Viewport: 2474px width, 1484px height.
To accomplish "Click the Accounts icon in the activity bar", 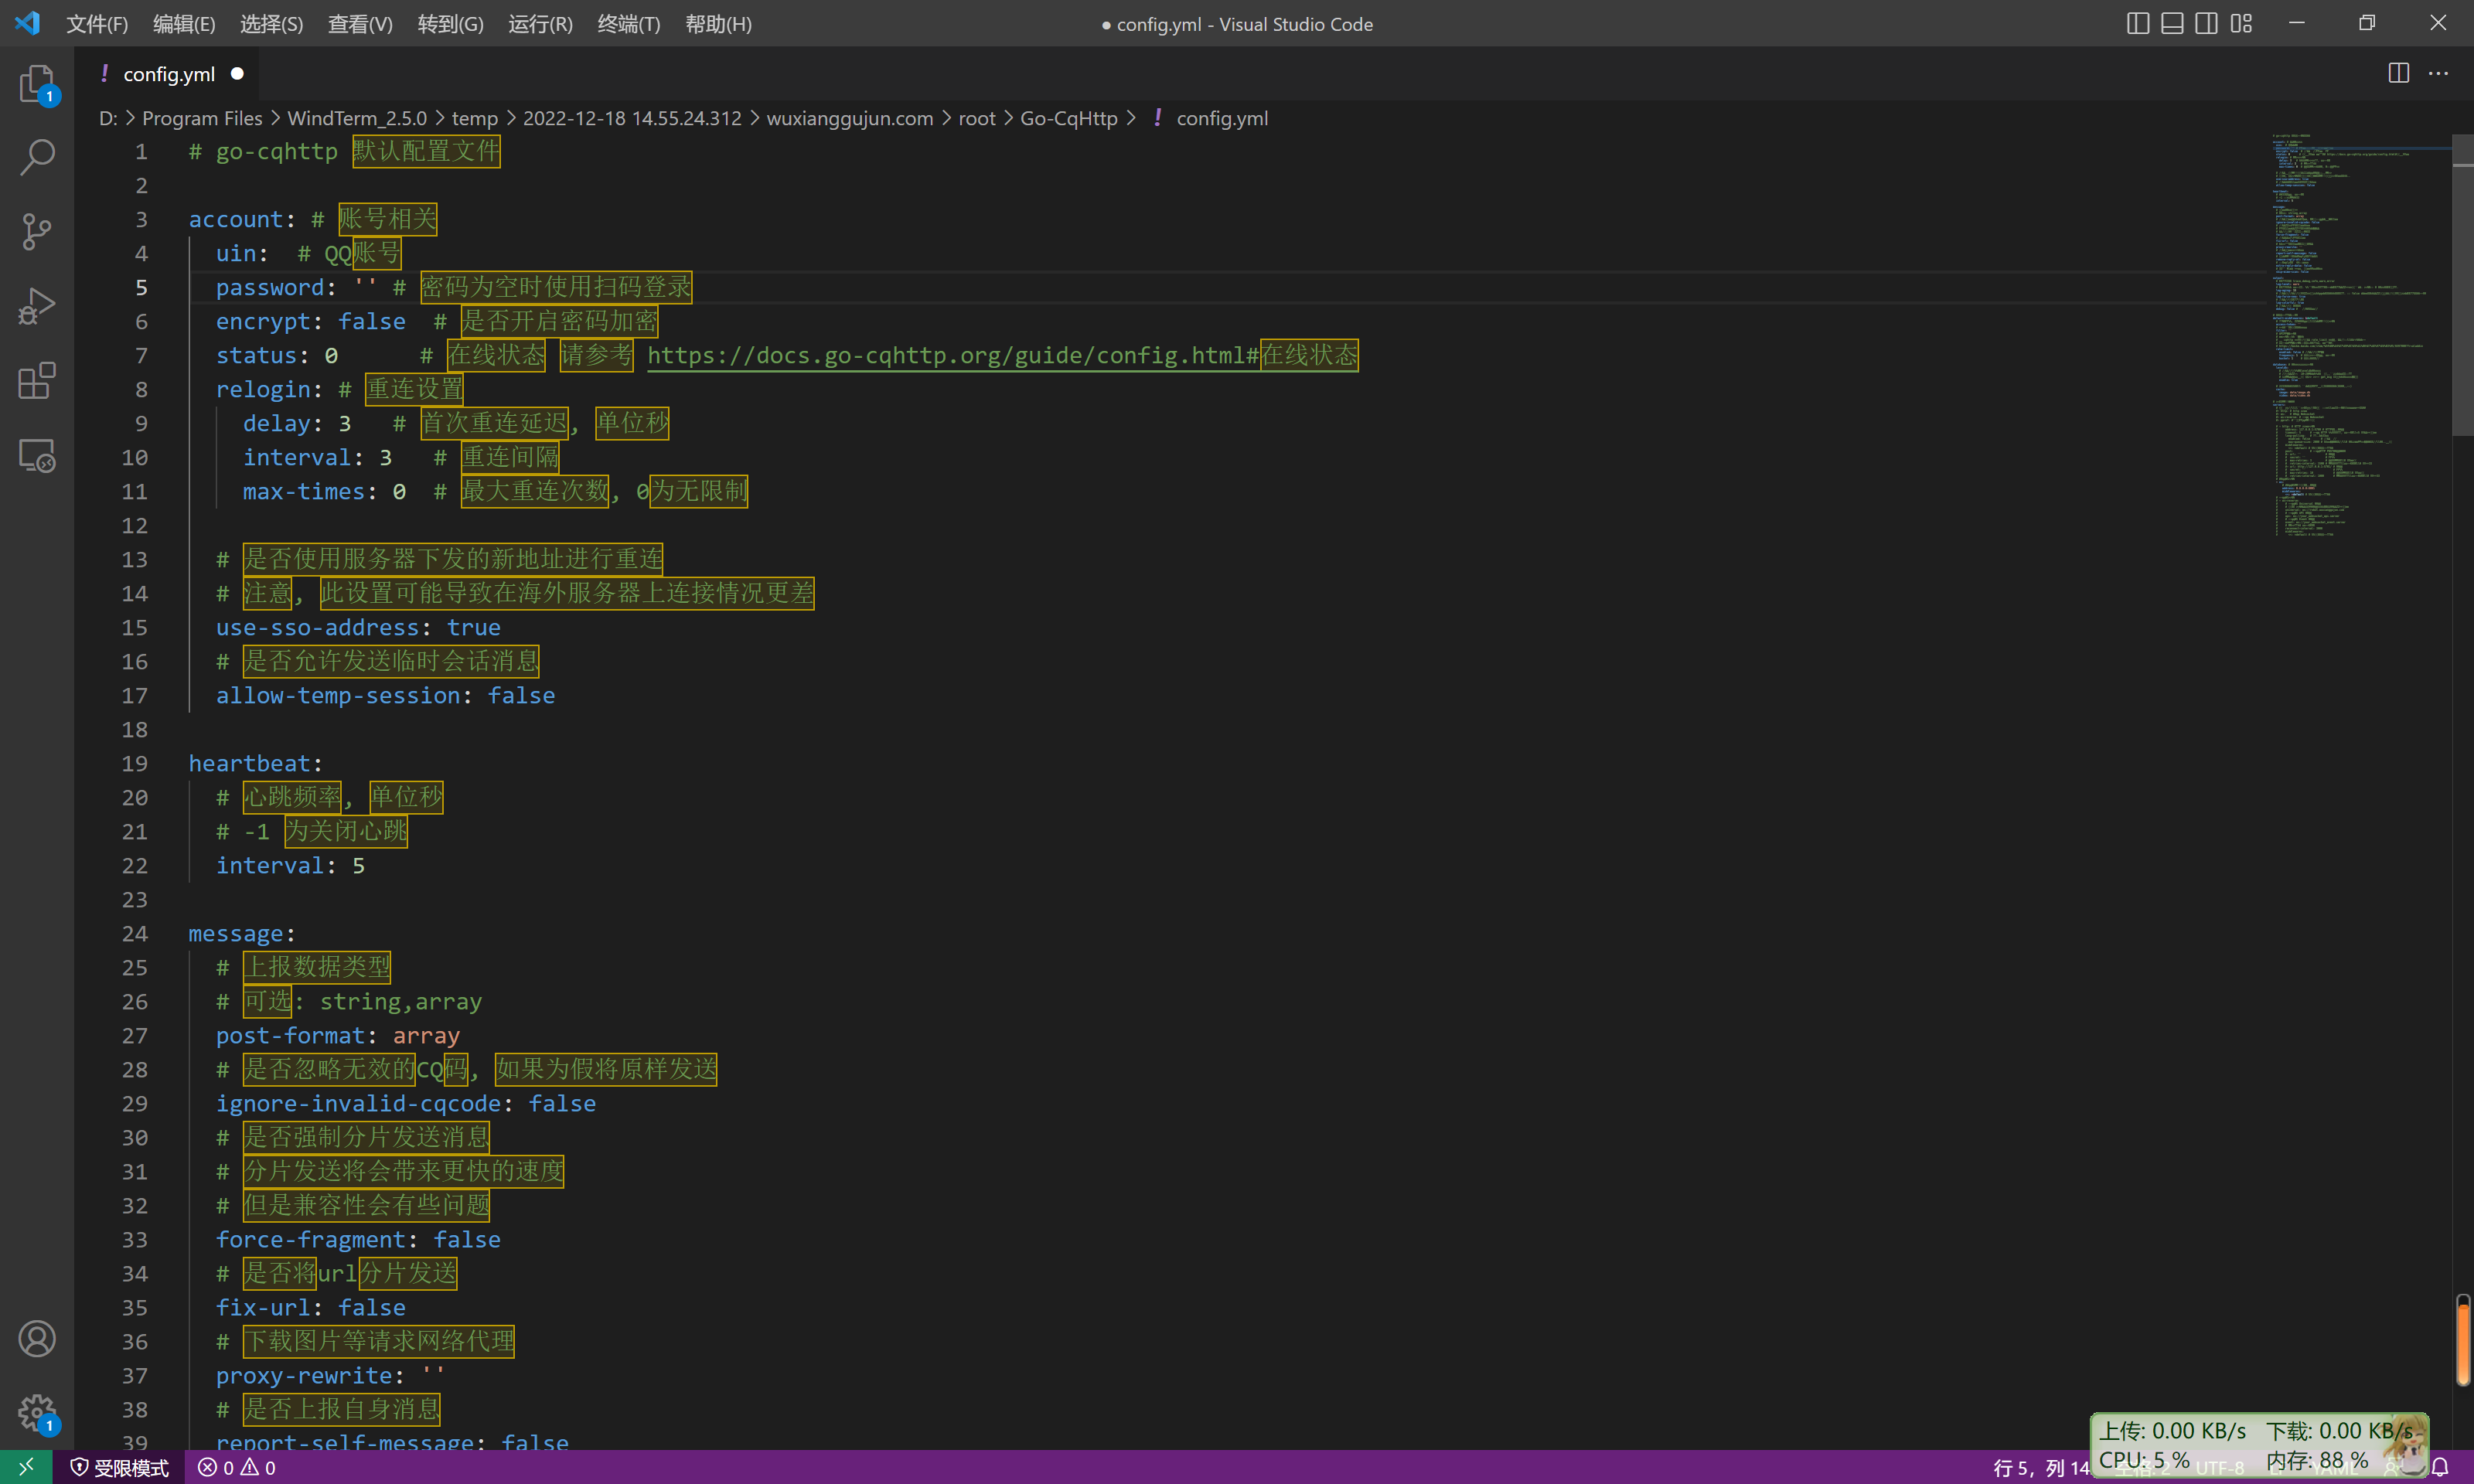I will pyautogui.click(x=36, y=1338).
